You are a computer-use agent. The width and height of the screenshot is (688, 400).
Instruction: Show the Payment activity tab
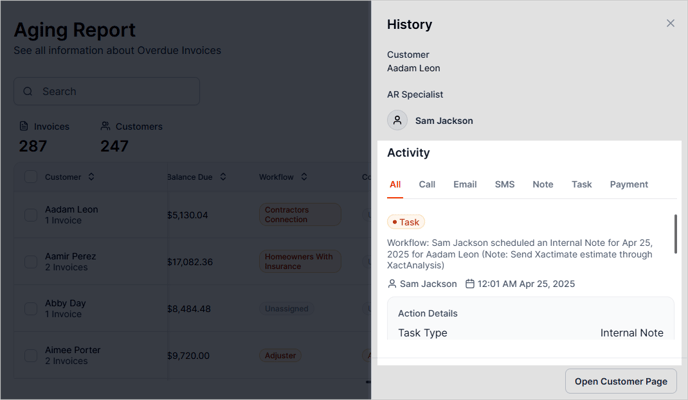629,184
